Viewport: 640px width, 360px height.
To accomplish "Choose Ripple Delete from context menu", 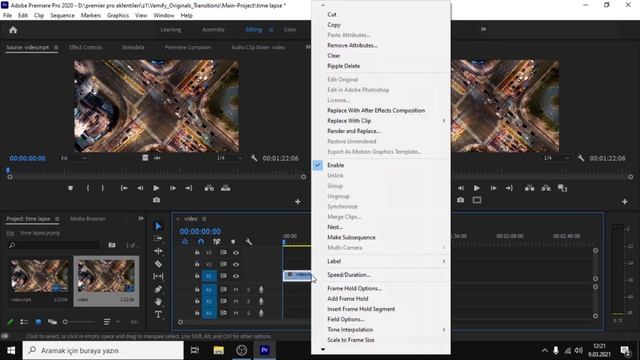I will click(344, 66).
